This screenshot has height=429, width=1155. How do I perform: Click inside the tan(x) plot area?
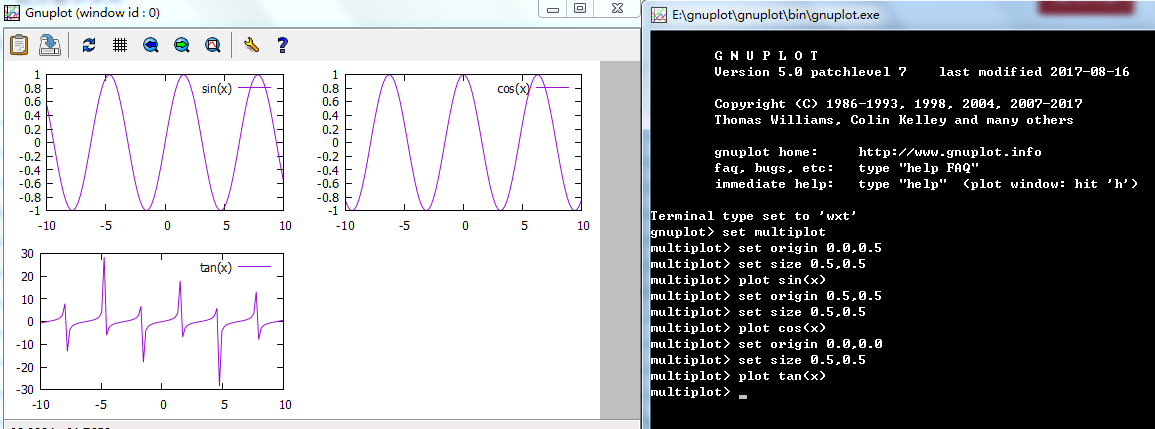(x=162, y=321)
